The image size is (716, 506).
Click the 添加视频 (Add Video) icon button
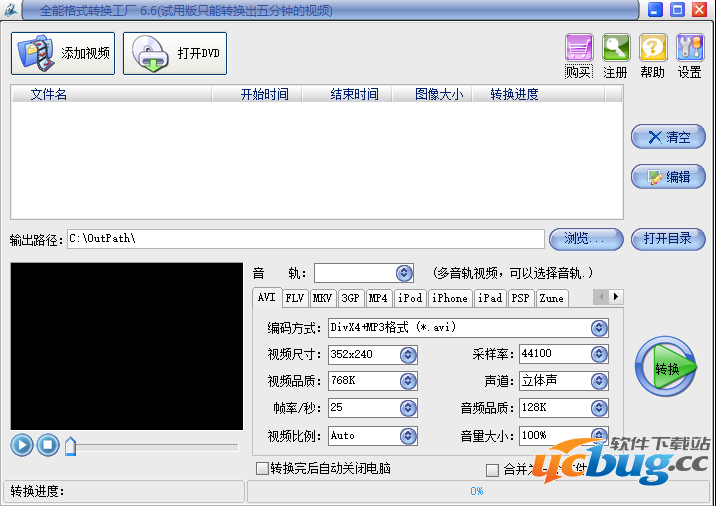[x=63, y=53]
